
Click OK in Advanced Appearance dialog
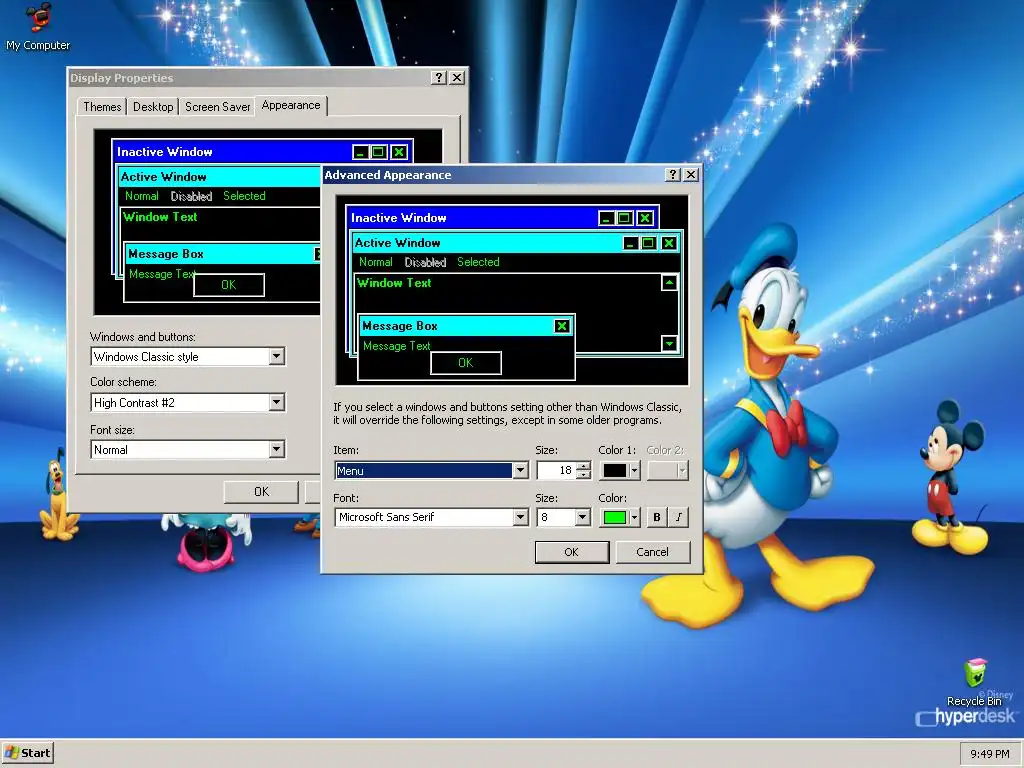[x=571, y=552]
